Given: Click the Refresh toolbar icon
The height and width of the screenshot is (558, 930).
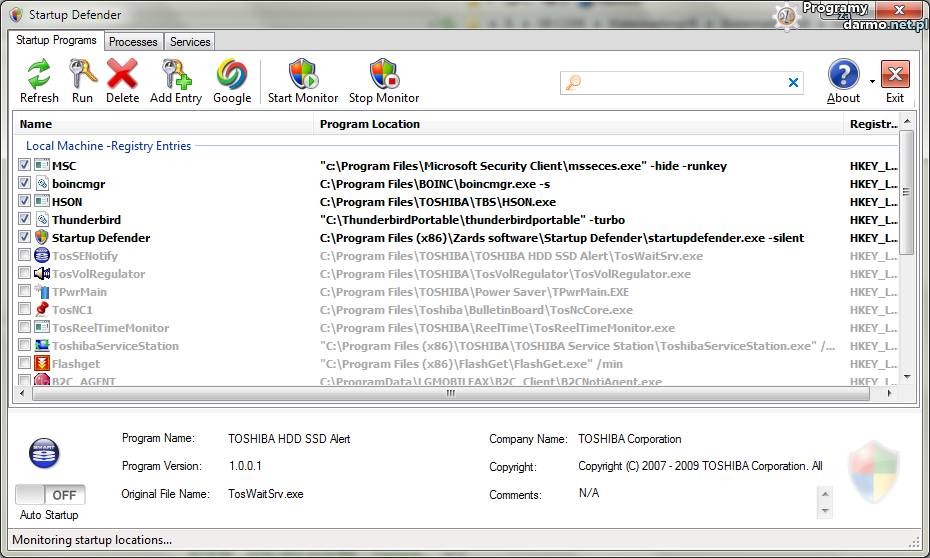Looking at the screenshot, I should pos(39,75).
